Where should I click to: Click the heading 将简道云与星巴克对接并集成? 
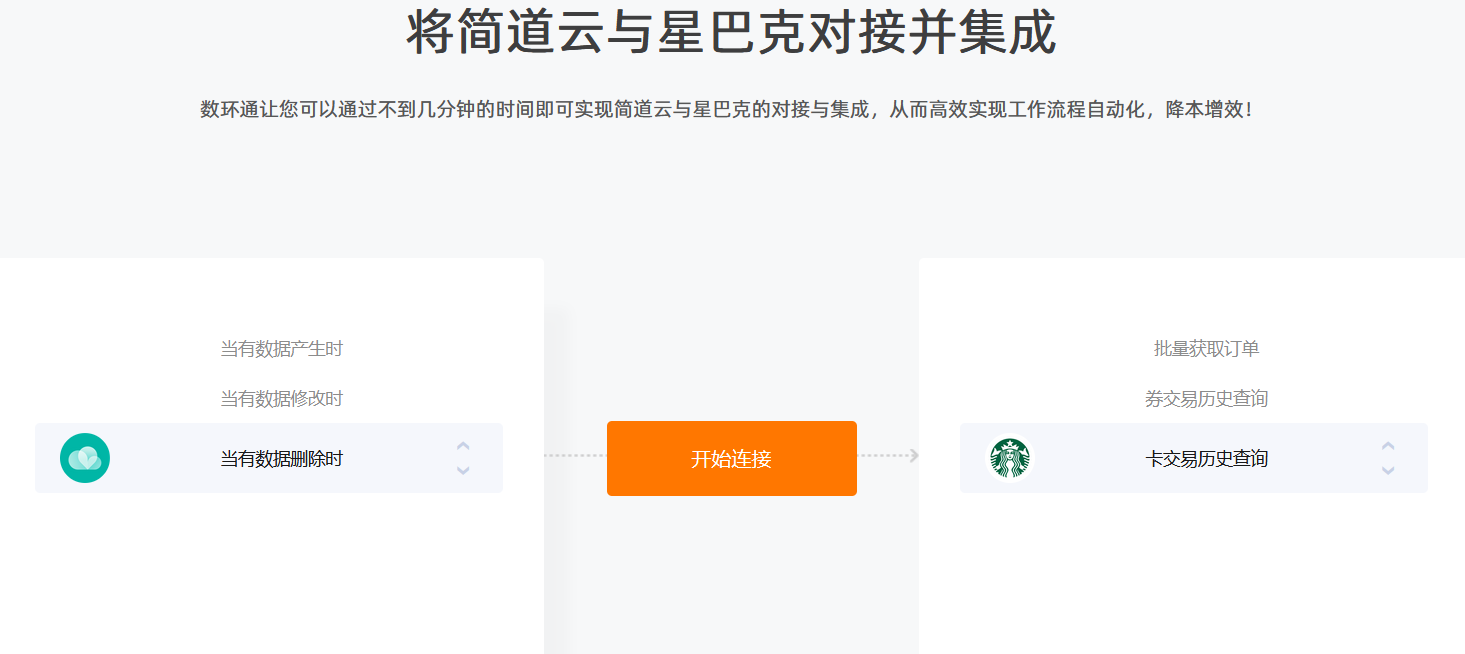tap(732, 33)
